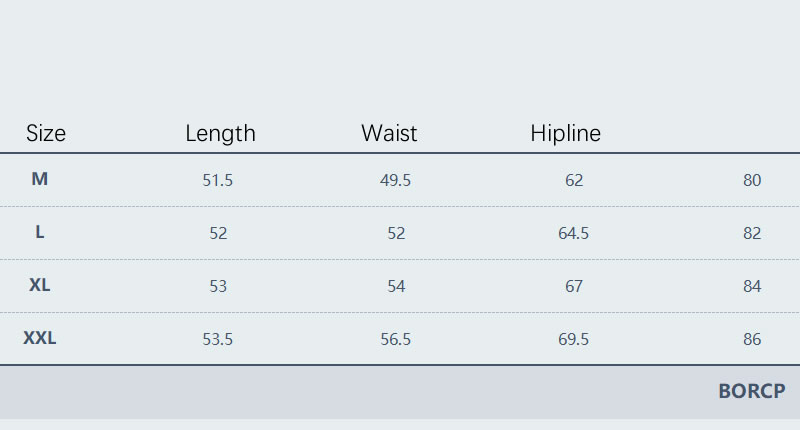Click the 64.5 hipline value
Image resolution: width=800 pixels, height=430 pixels.
point(574,234)
